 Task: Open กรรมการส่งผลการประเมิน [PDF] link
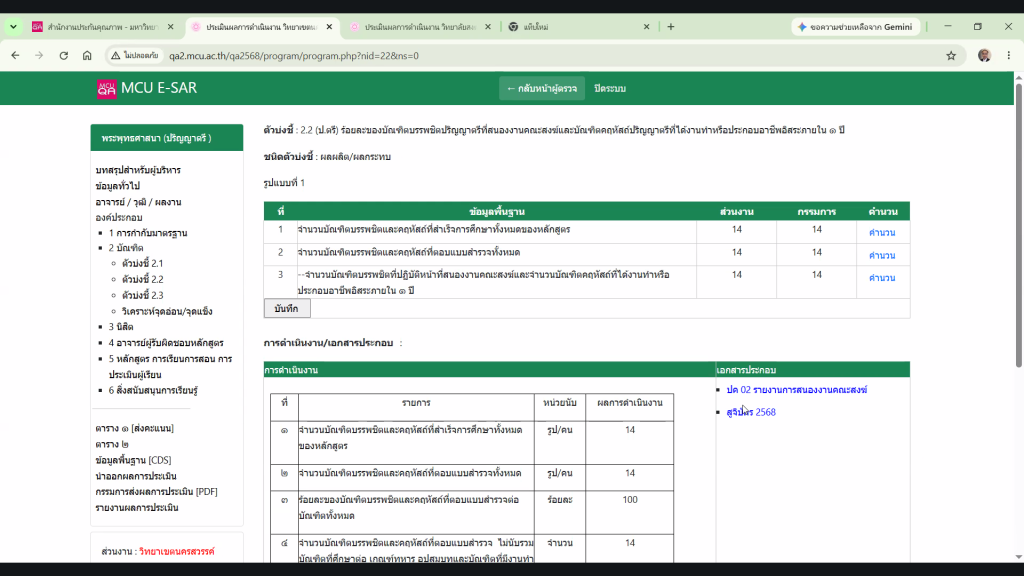click(157, 492)
